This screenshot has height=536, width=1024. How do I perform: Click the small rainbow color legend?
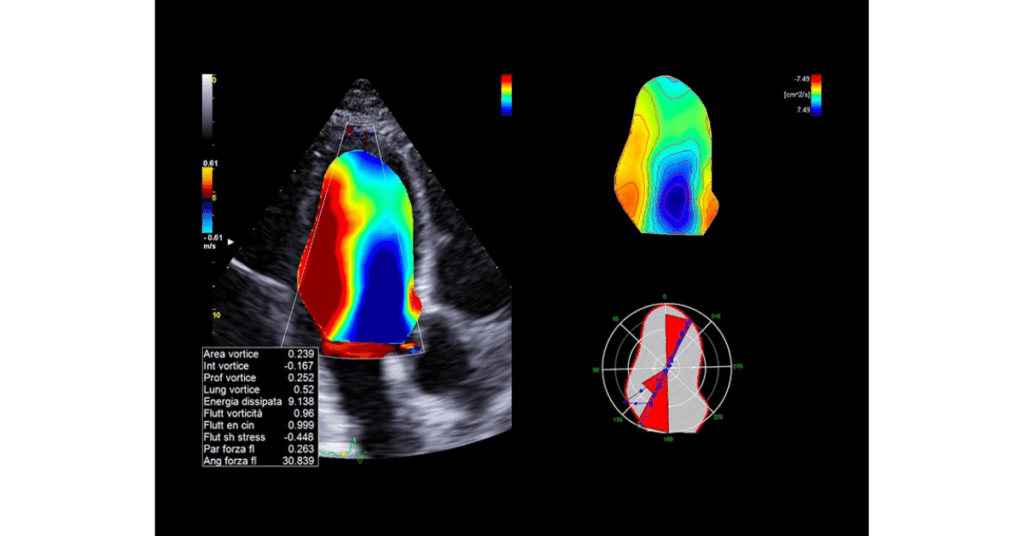coord(506,94)
